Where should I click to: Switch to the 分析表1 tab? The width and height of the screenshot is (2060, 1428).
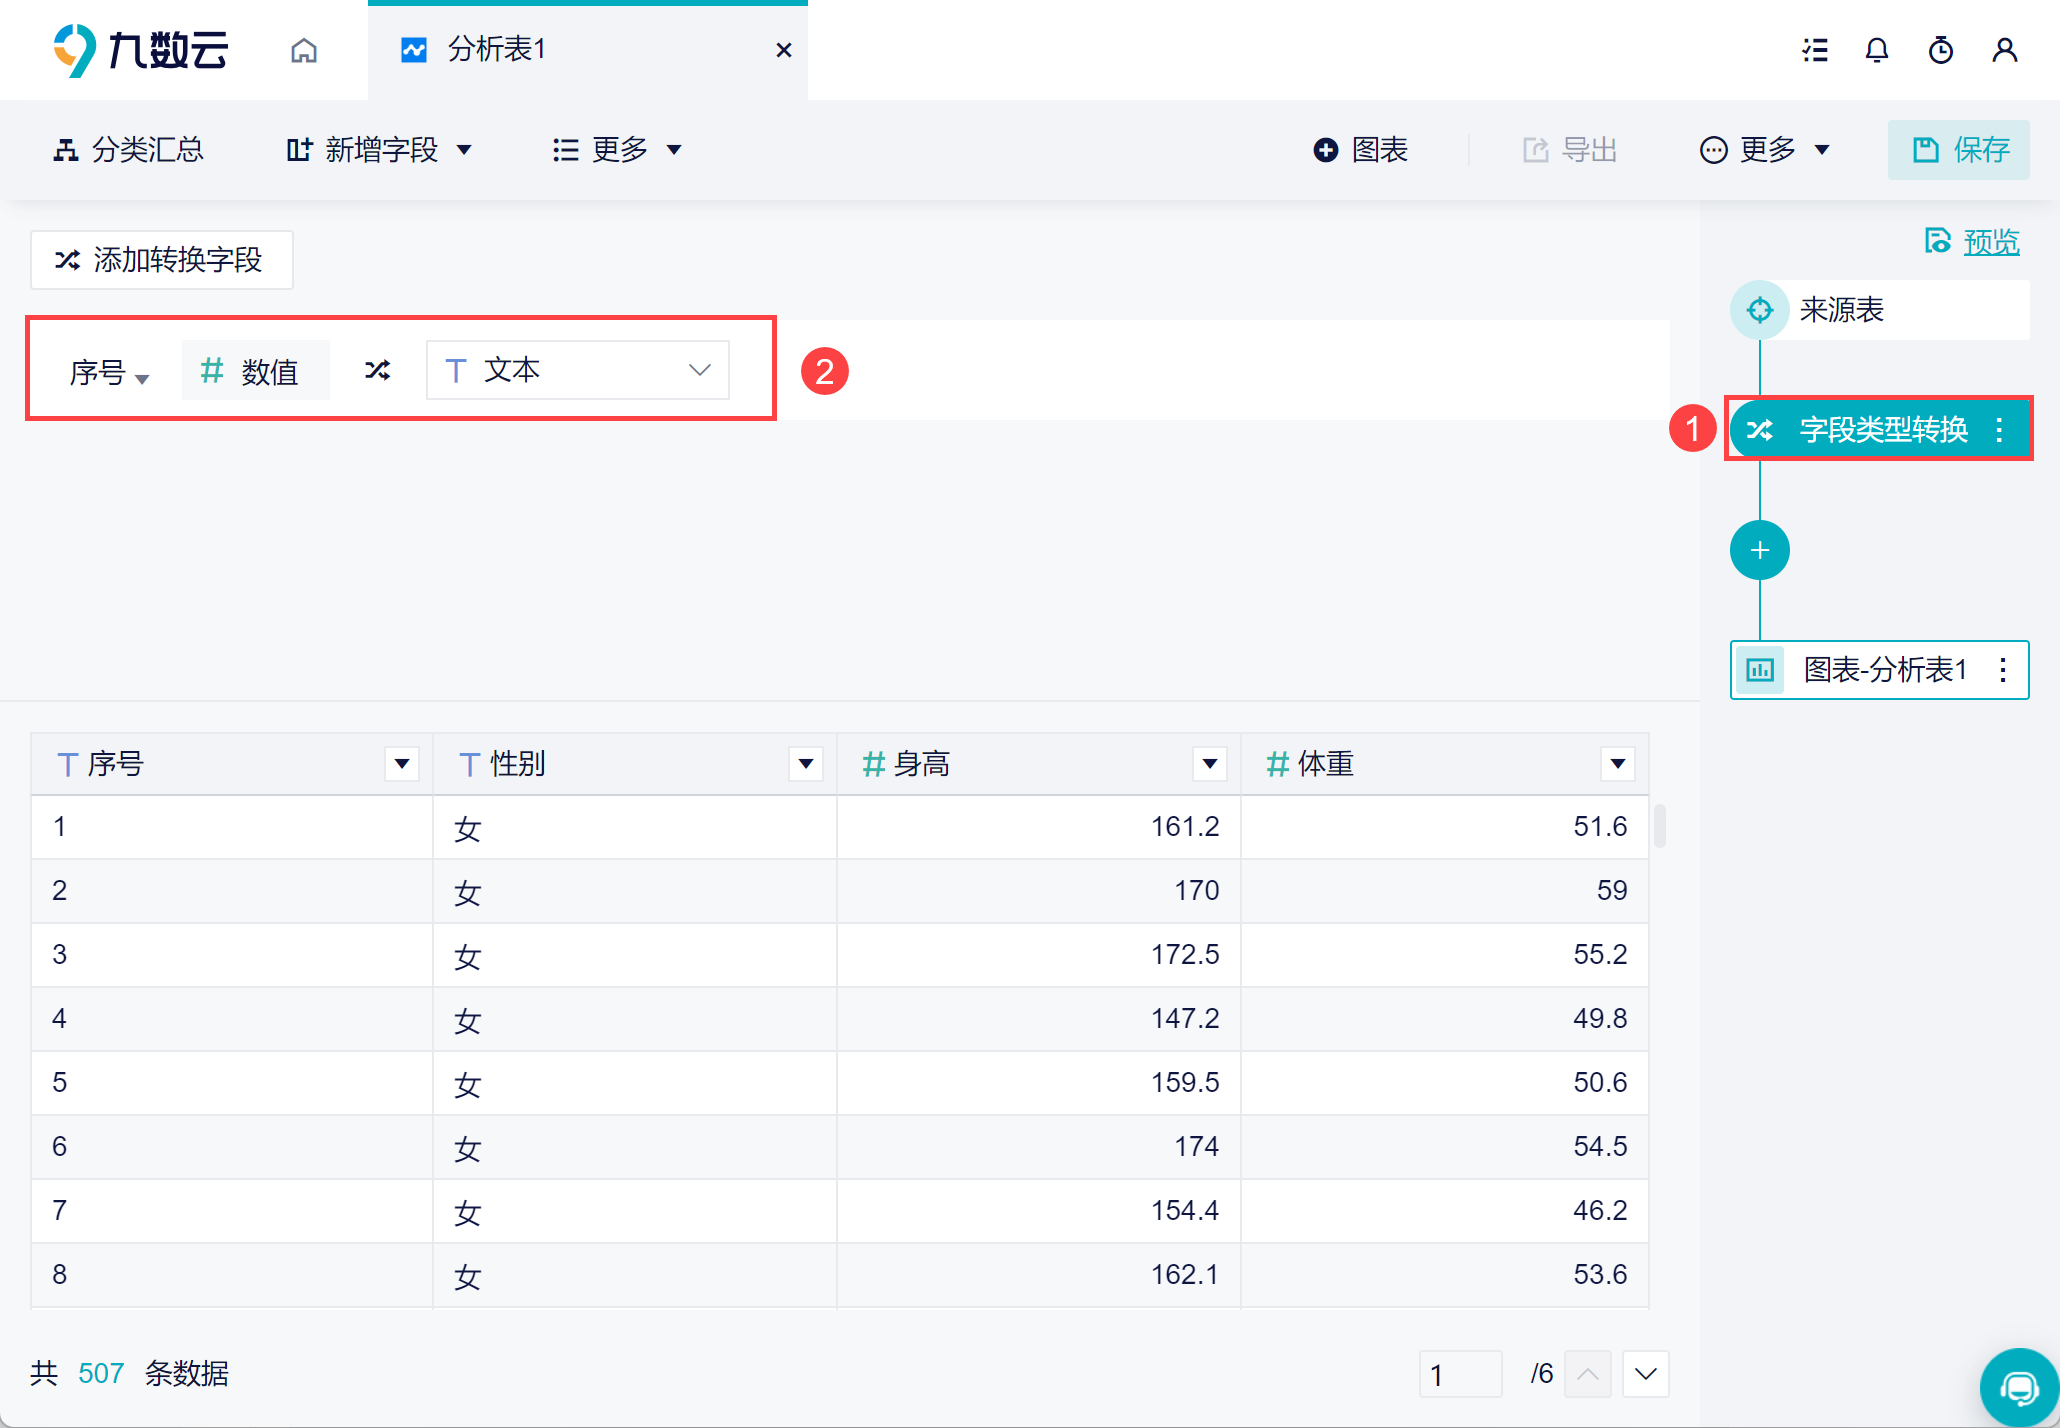497,50
